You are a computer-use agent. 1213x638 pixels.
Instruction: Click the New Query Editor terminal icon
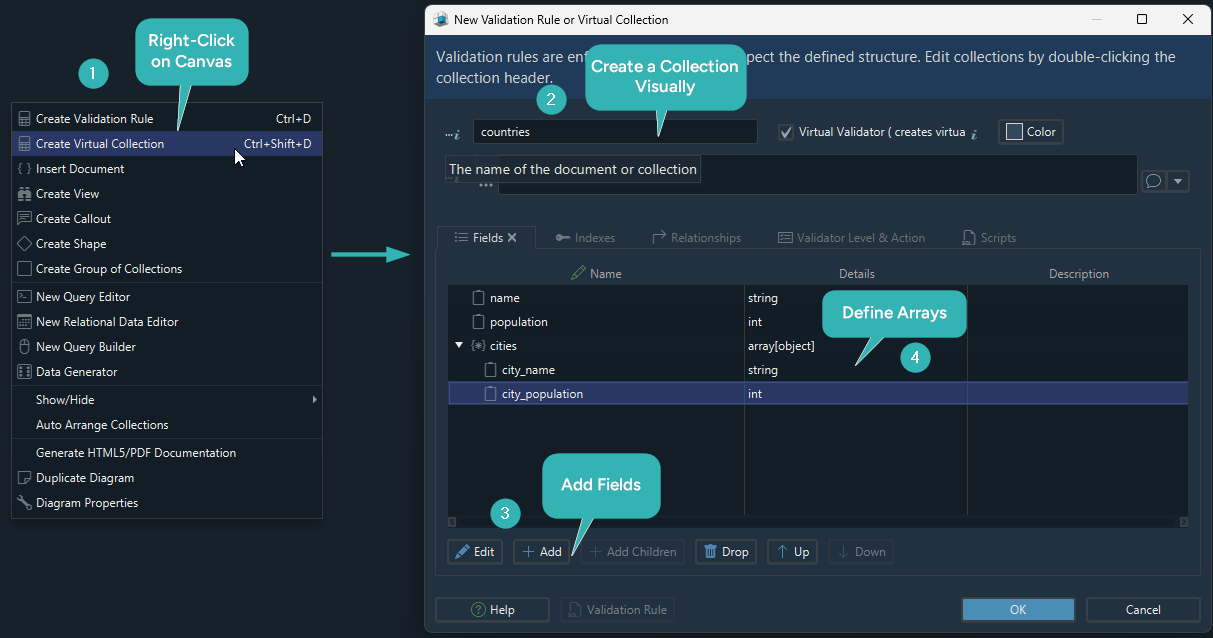pos(24,297)
